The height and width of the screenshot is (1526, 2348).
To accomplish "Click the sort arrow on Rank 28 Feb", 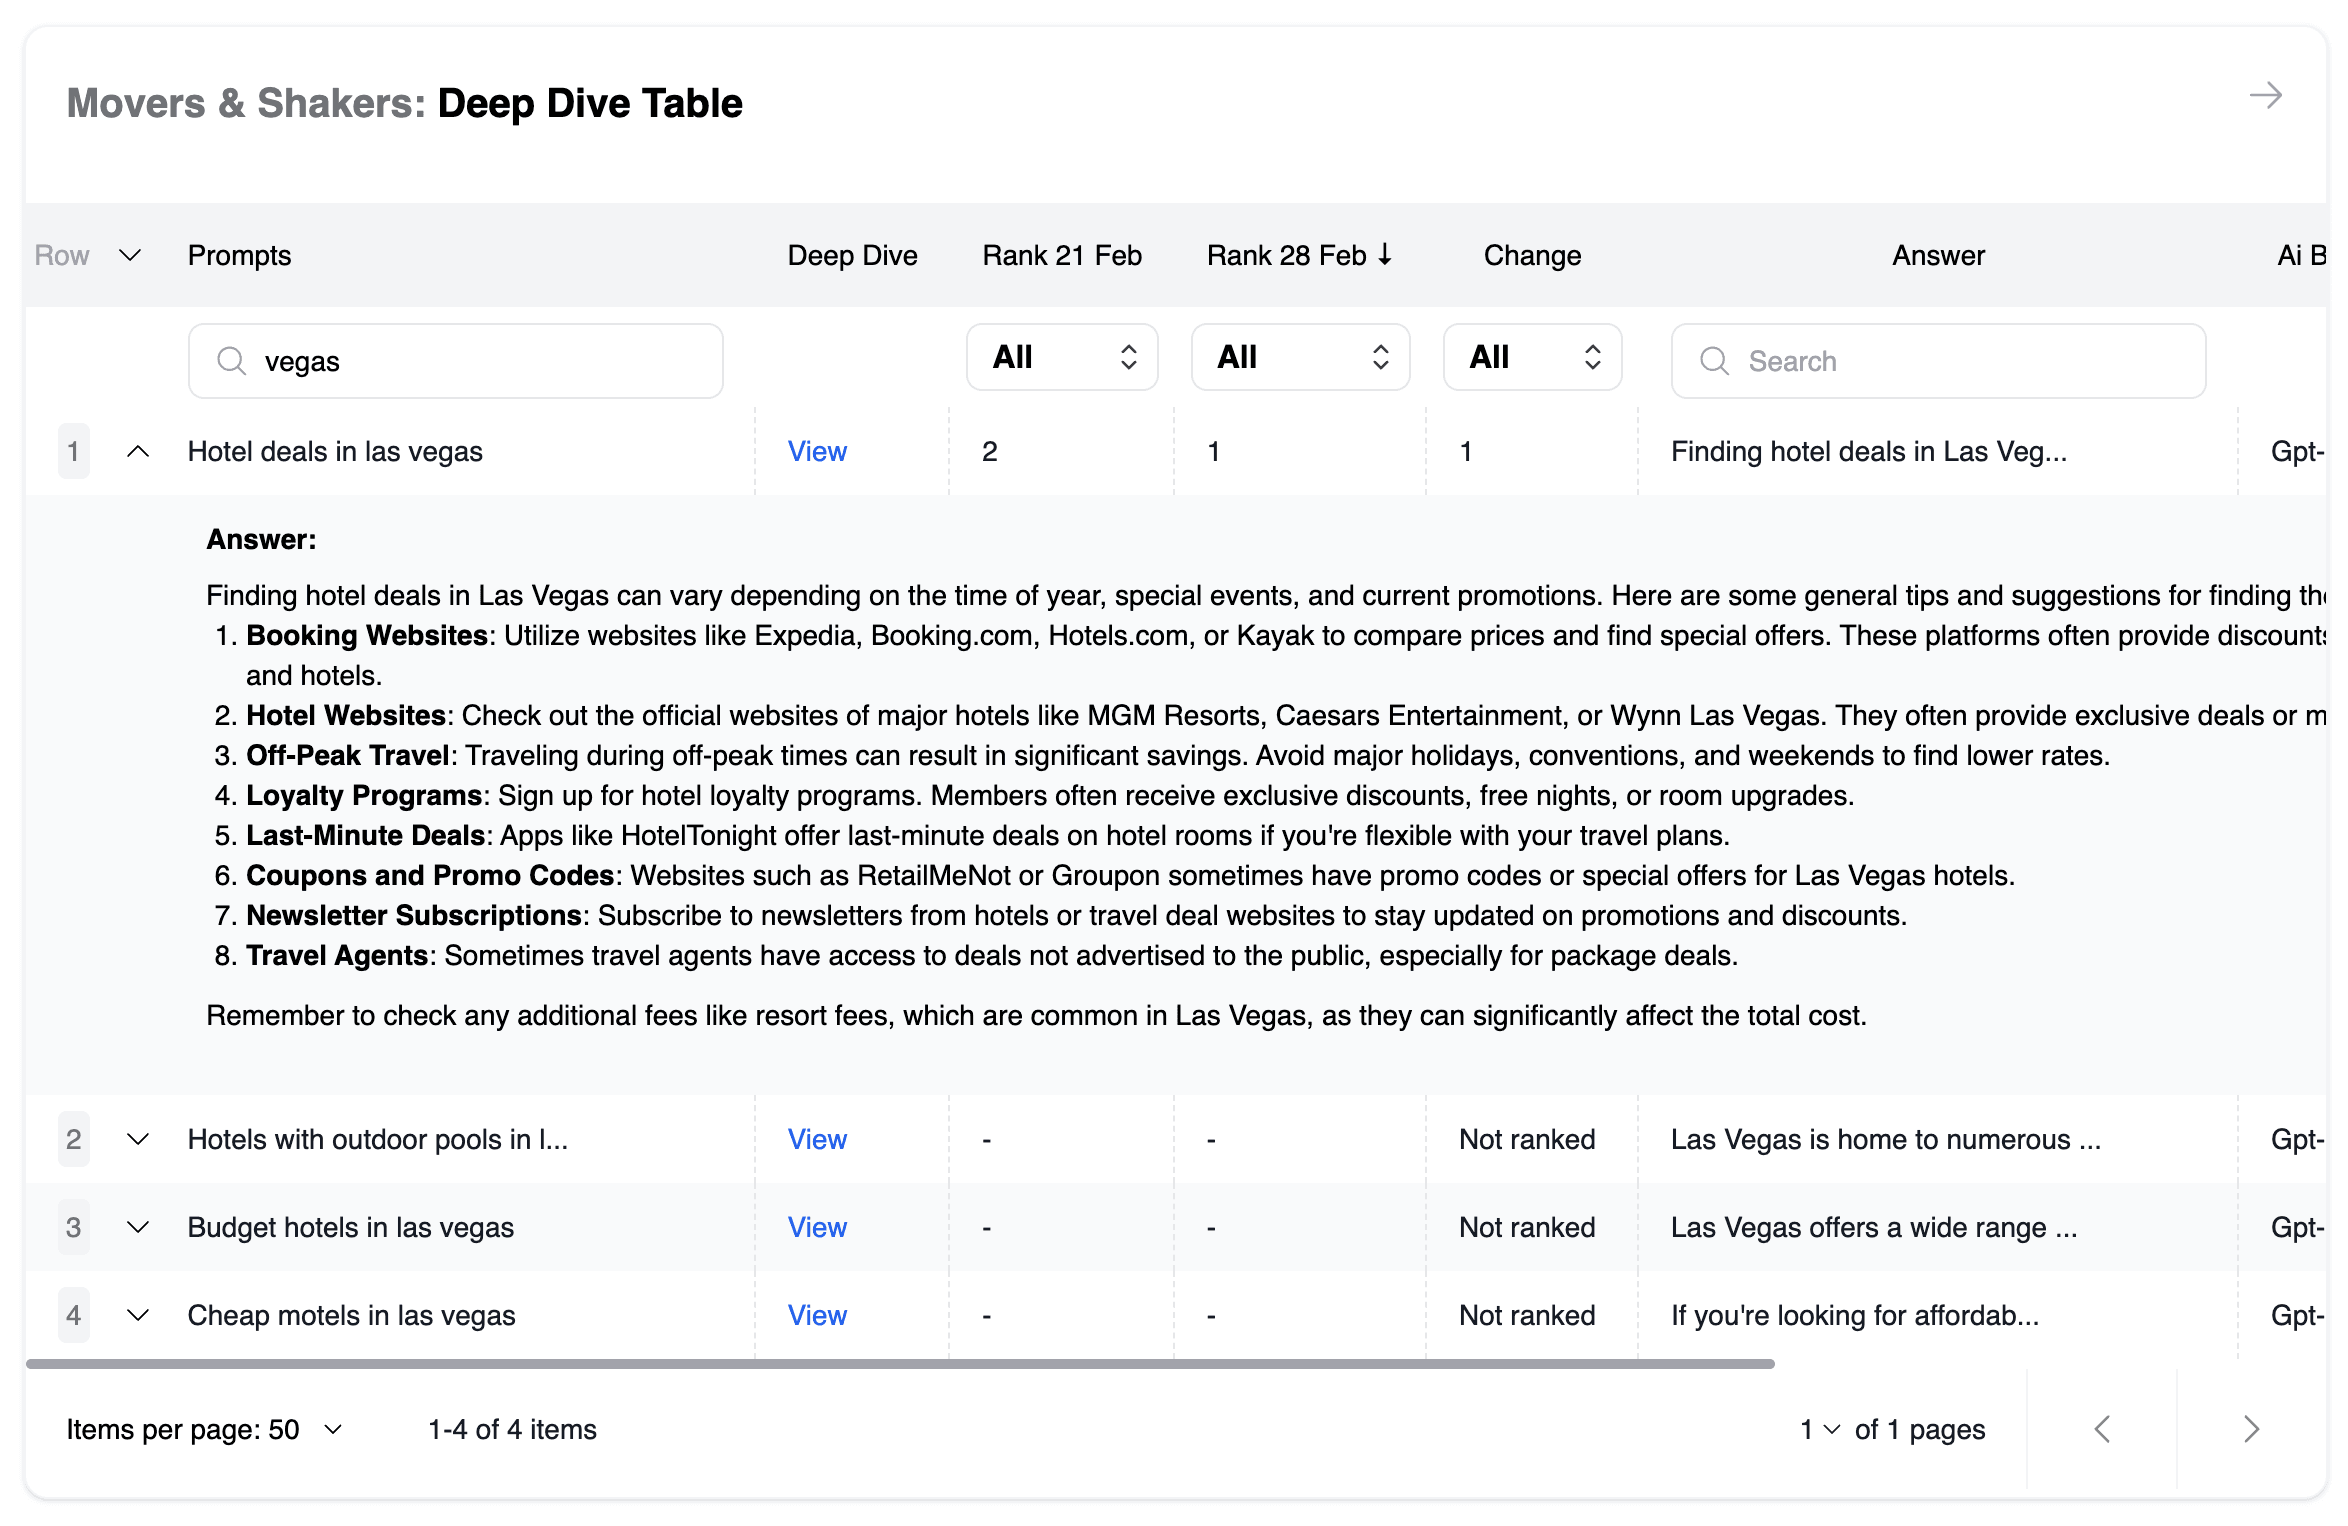I will [1385, 255].
